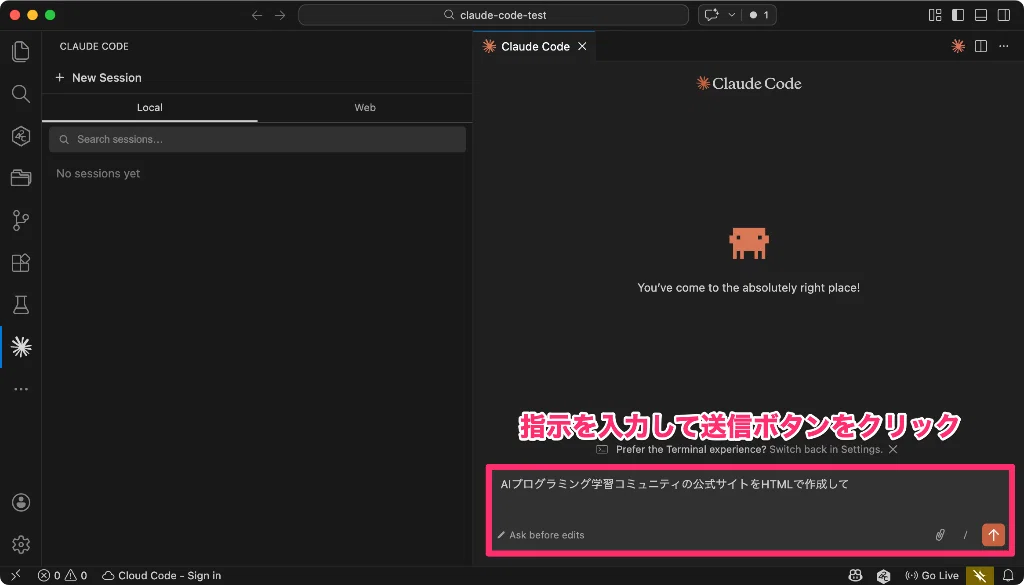1024x585 pixels.
Task: Toggle the bottom panel layout button
Action: coord(981,15)
